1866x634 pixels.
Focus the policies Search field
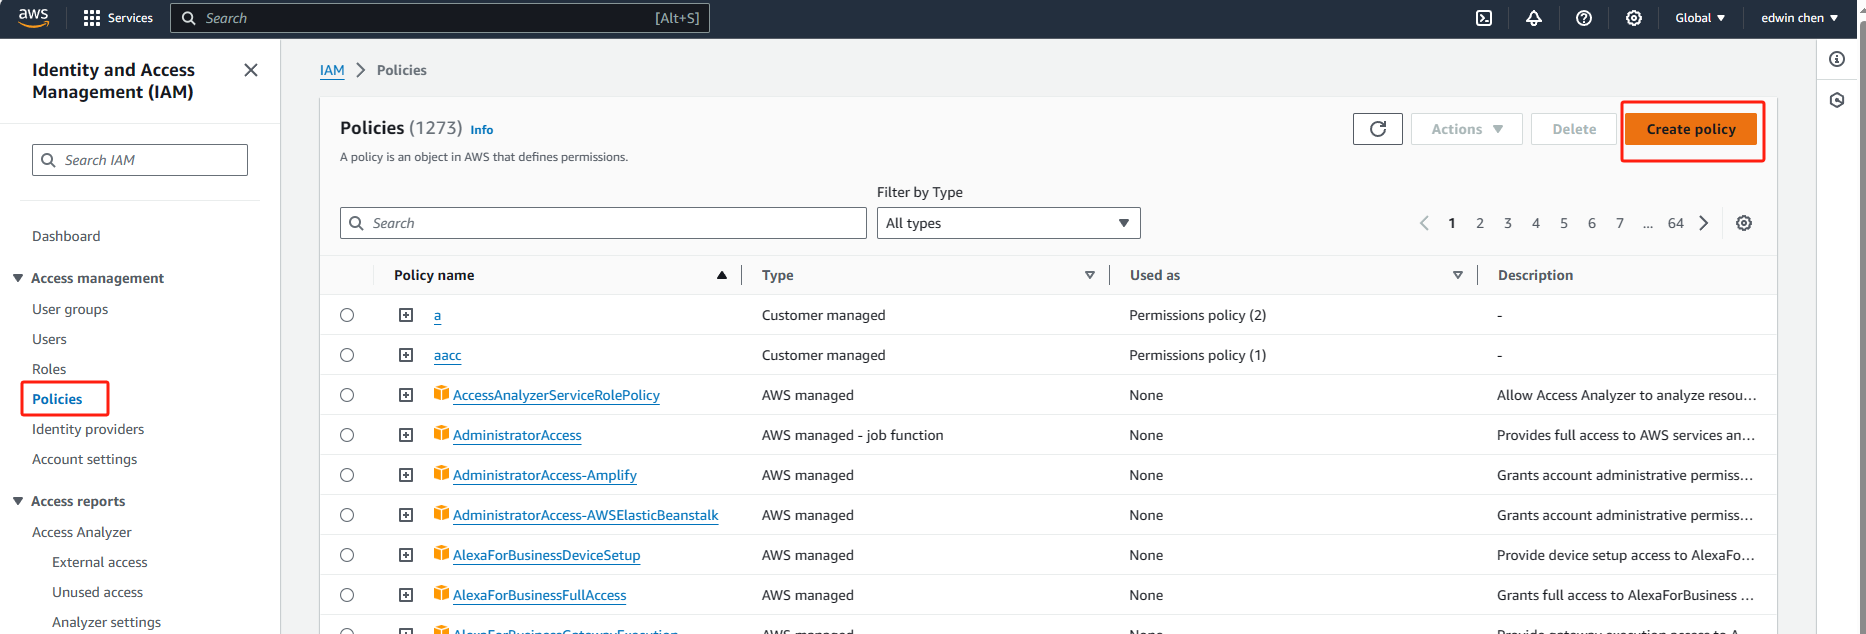[603, 223]
